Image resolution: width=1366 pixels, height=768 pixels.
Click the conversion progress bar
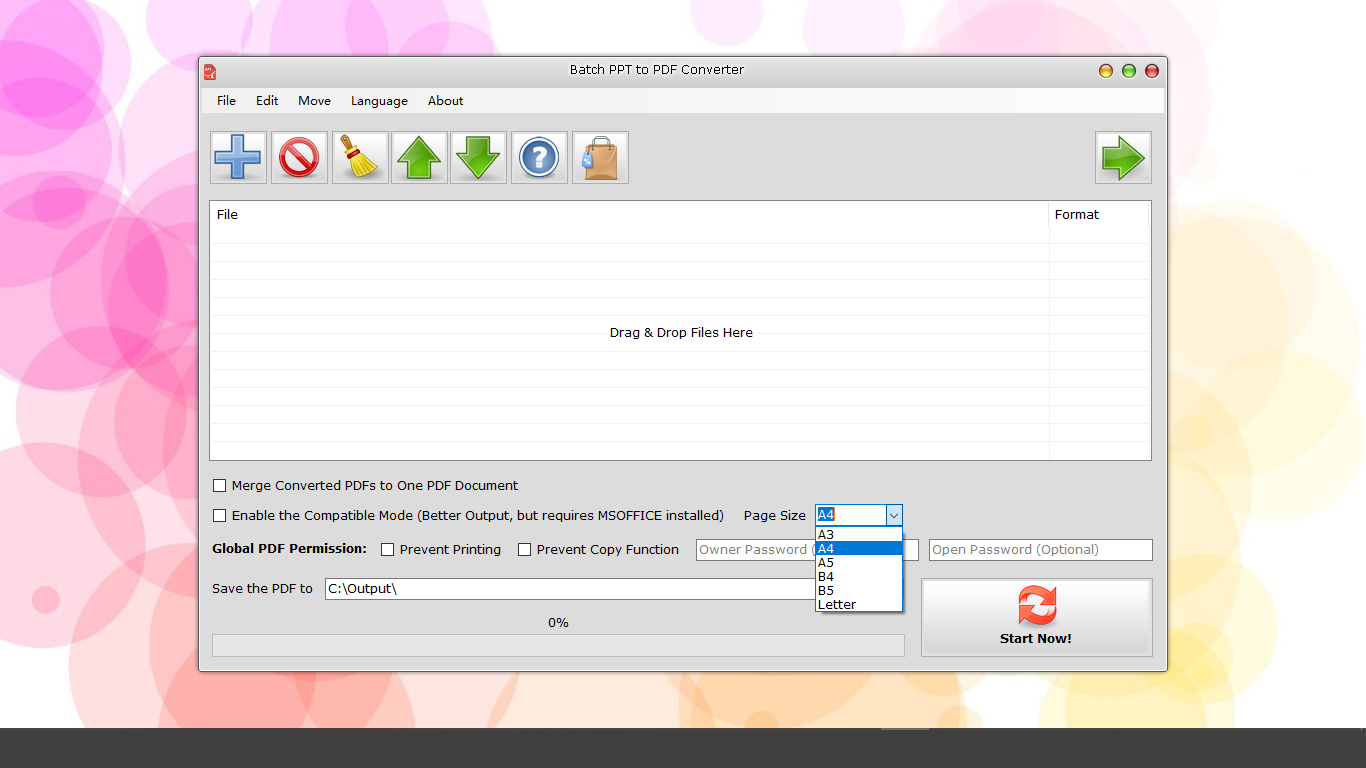pyautogui.click(x=558, y=646)
